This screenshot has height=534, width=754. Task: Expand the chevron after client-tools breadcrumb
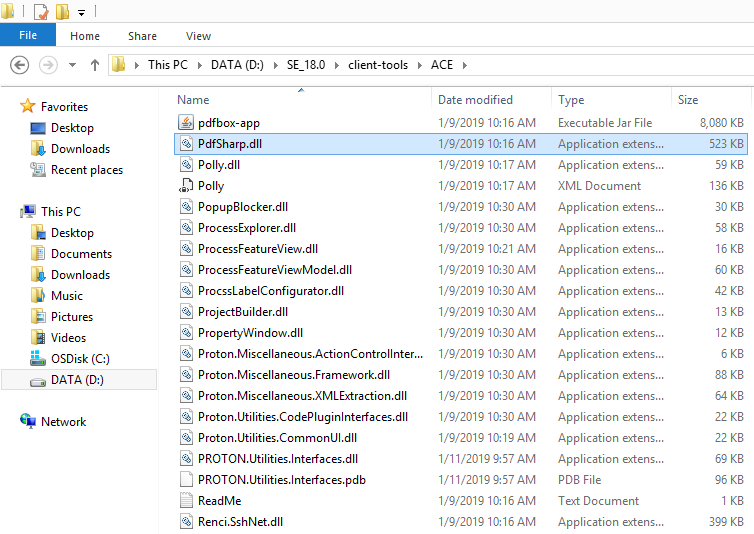(419, 65)
